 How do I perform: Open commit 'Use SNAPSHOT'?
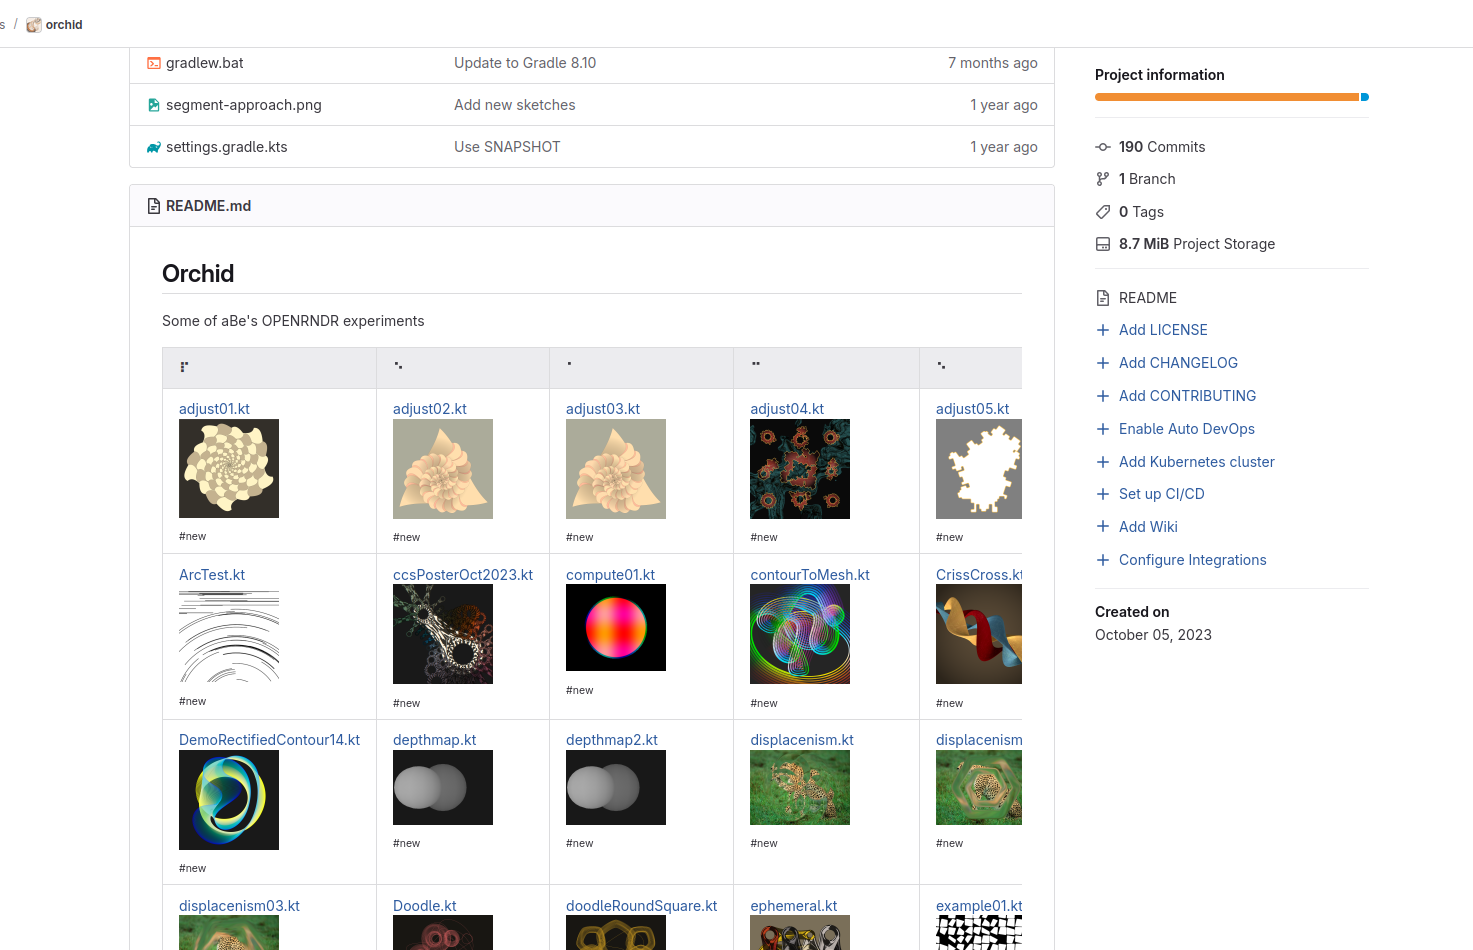point(507,147)
